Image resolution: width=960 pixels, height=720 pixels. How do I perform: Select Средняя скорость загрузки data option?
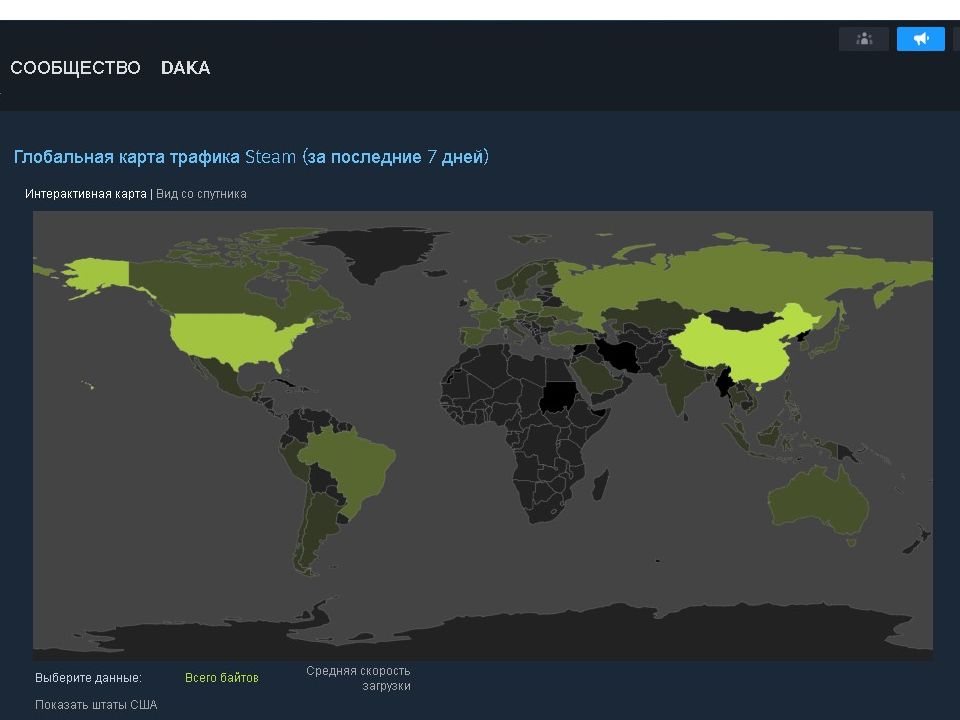tap(360, 678)
